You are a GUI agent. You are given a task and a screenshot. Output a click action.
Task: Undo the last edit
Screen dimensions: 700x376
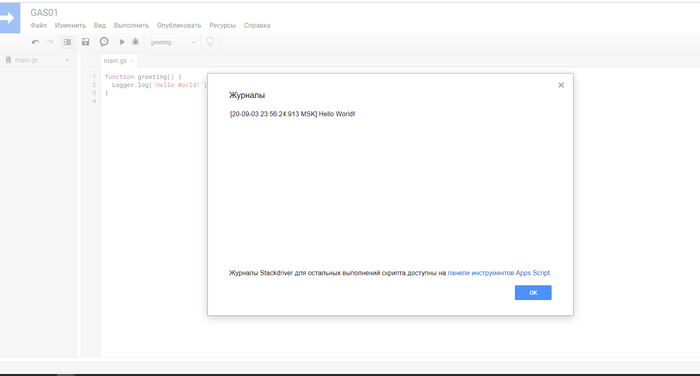click(36, 42)
